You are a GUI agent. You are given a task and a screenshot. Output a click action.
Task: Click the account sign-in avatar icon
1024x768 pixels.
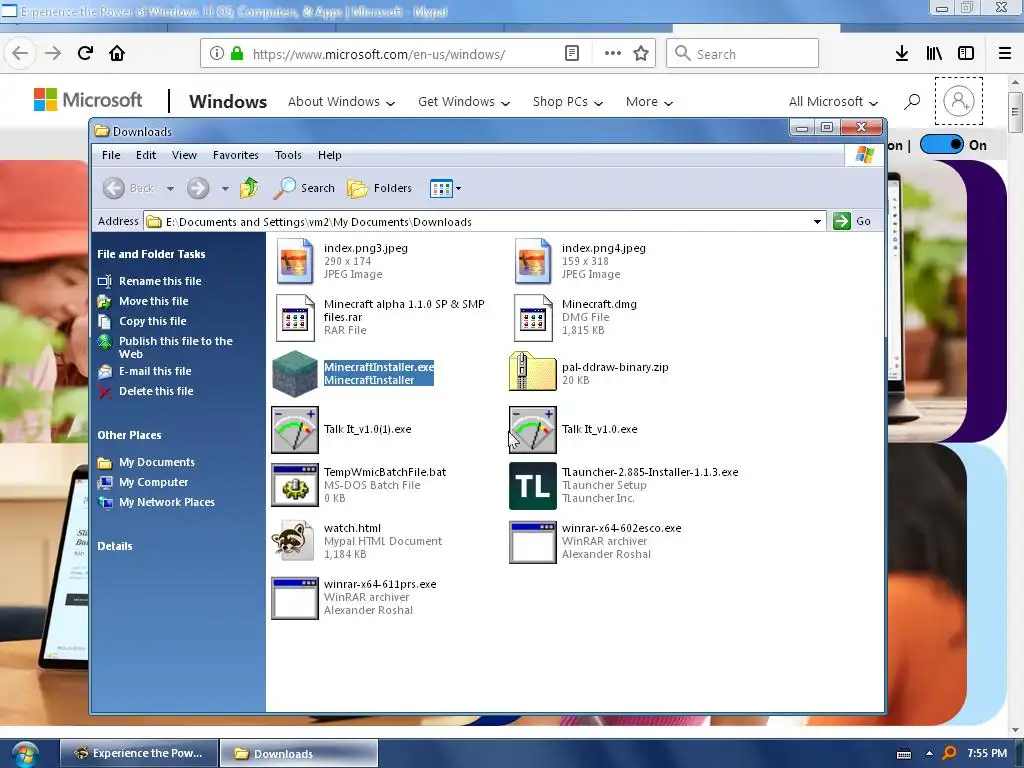click(x=959, y=101)
